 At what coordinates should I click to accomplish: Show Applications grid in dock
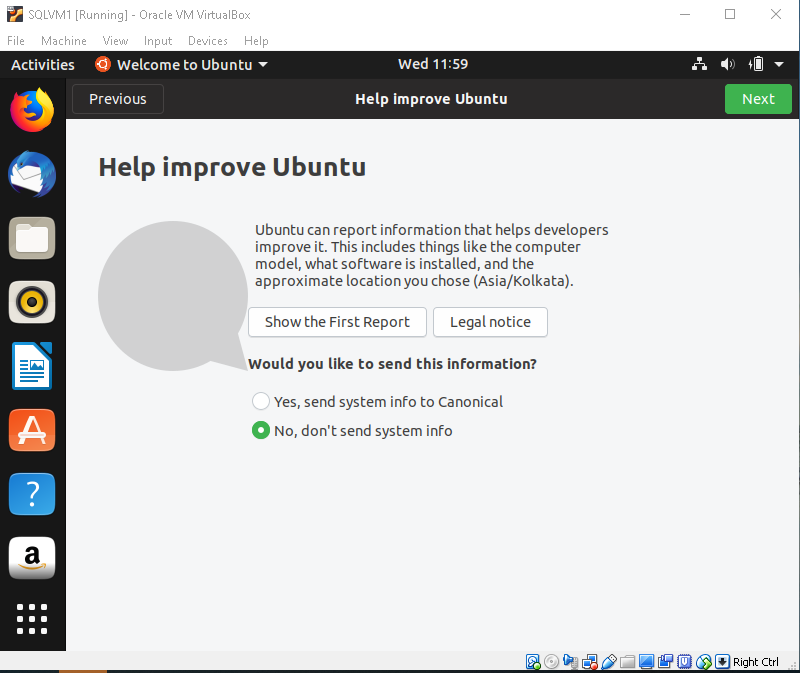32,619
